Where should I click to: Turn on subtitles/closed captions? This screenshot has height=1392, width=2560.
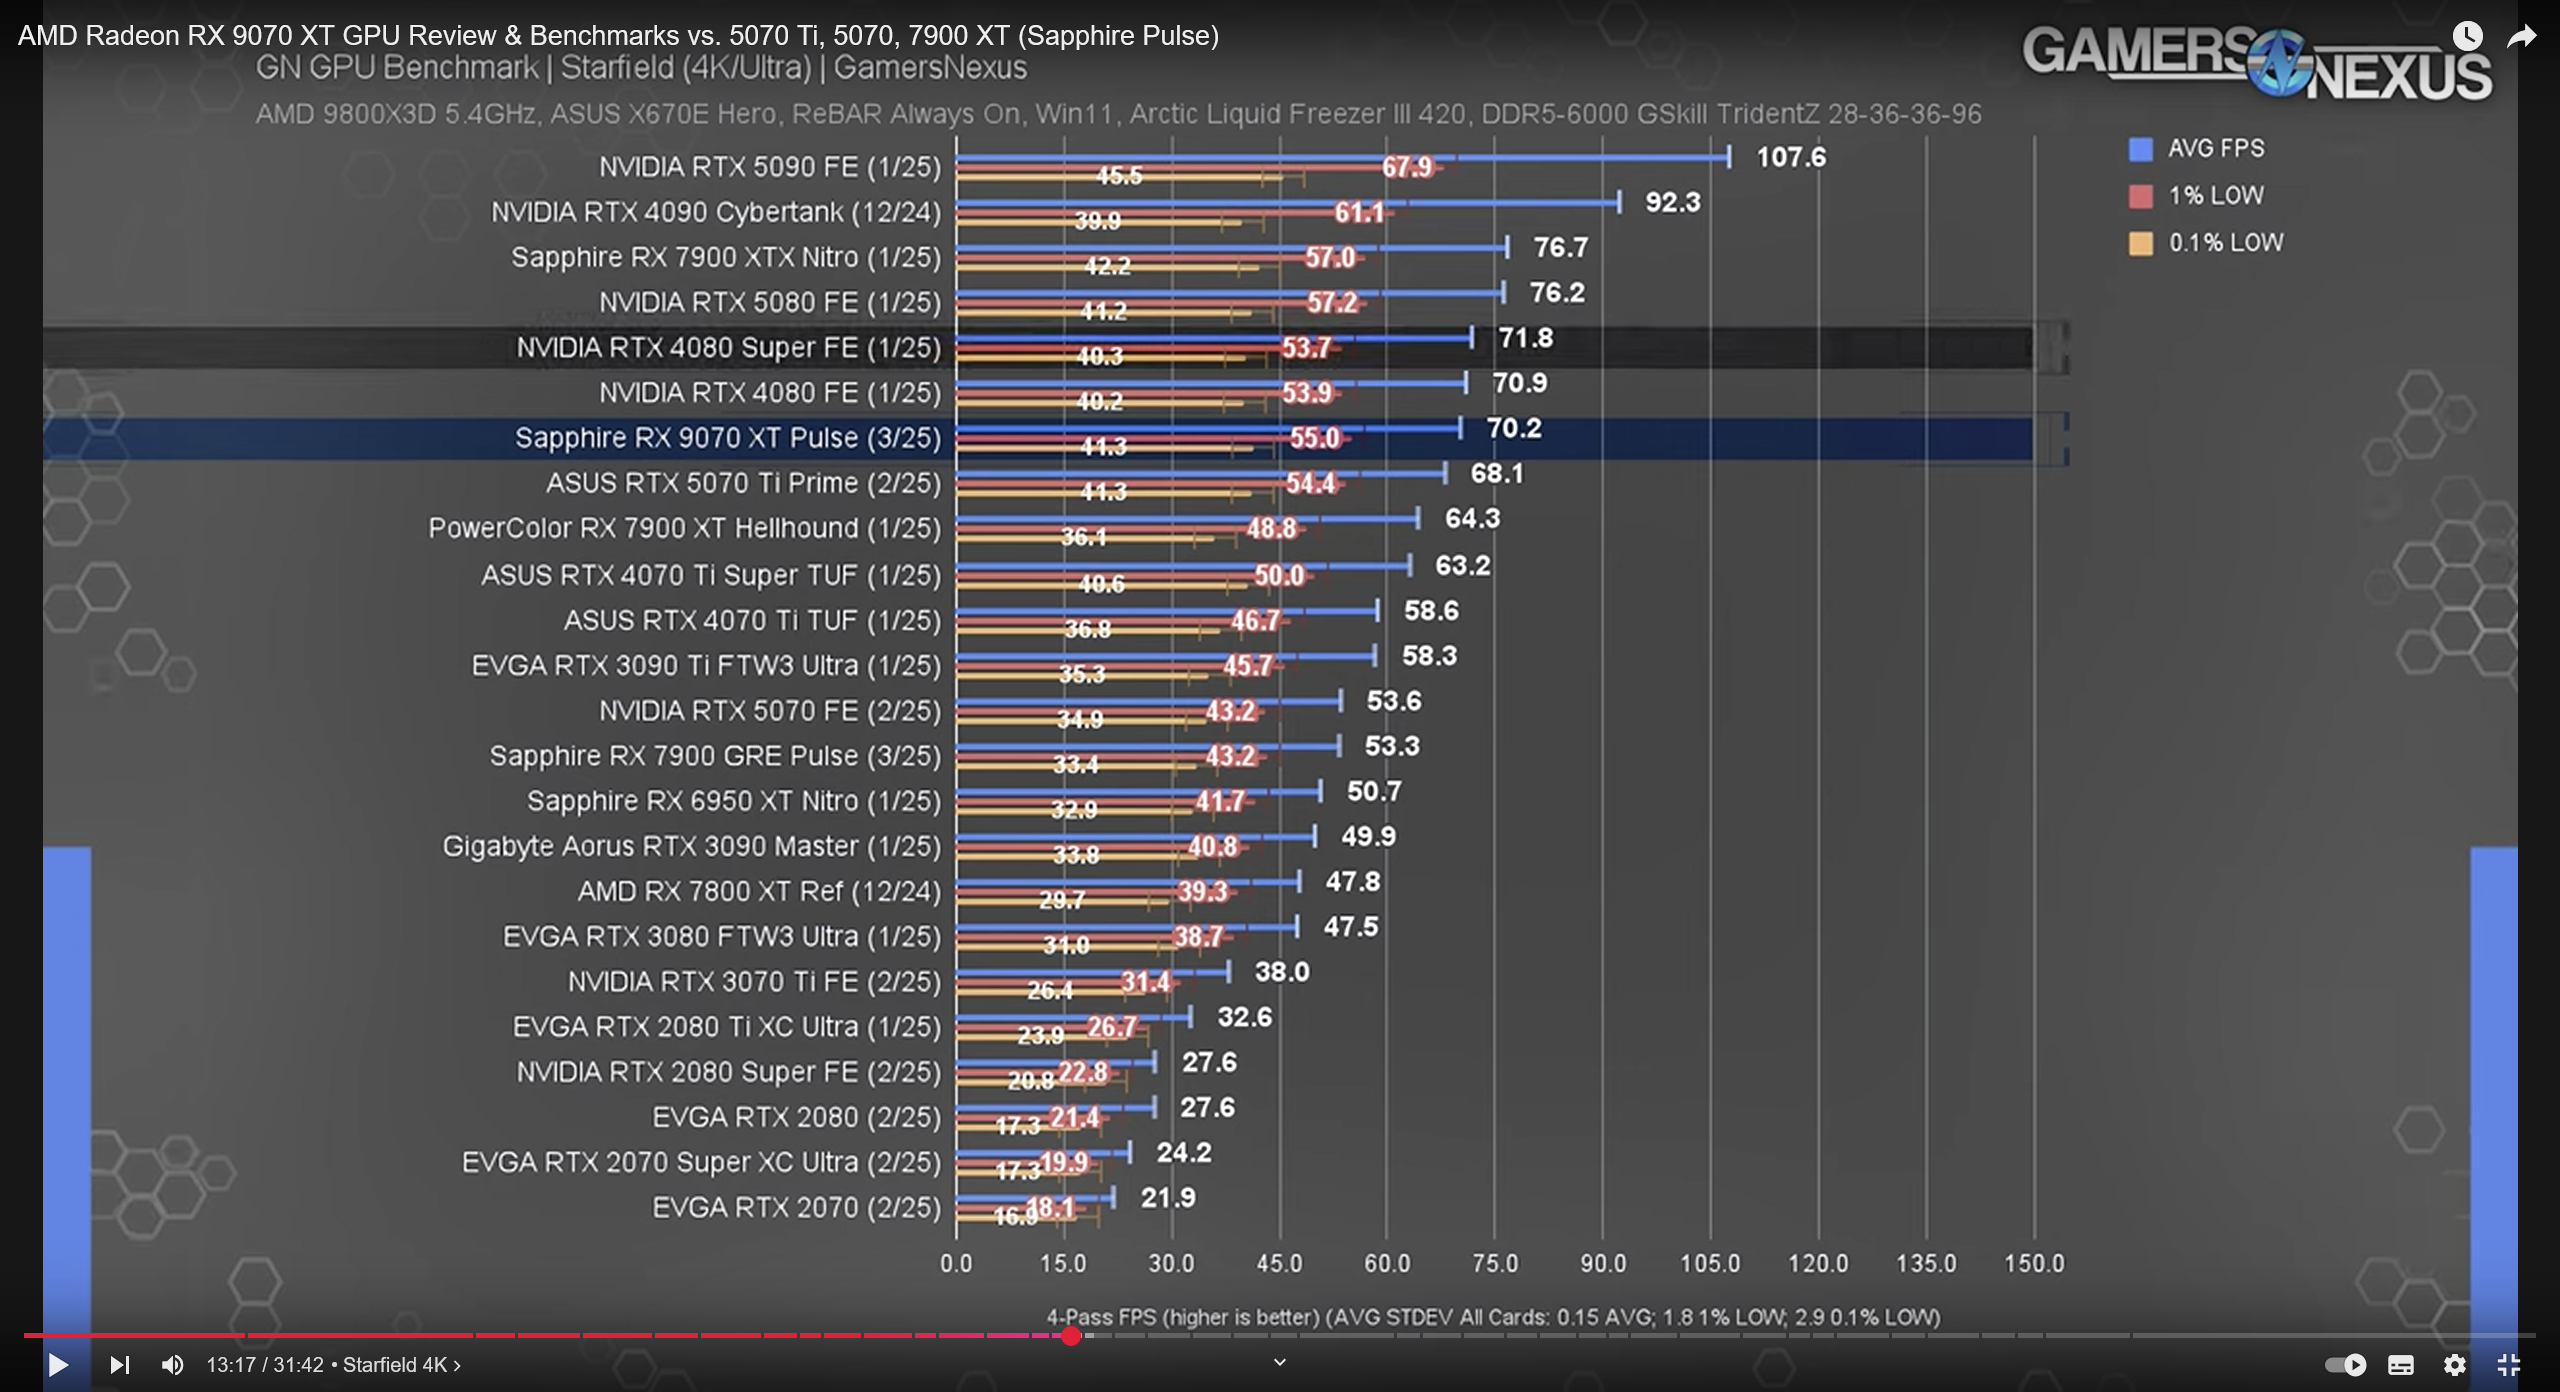(x=2400, y=1365)
